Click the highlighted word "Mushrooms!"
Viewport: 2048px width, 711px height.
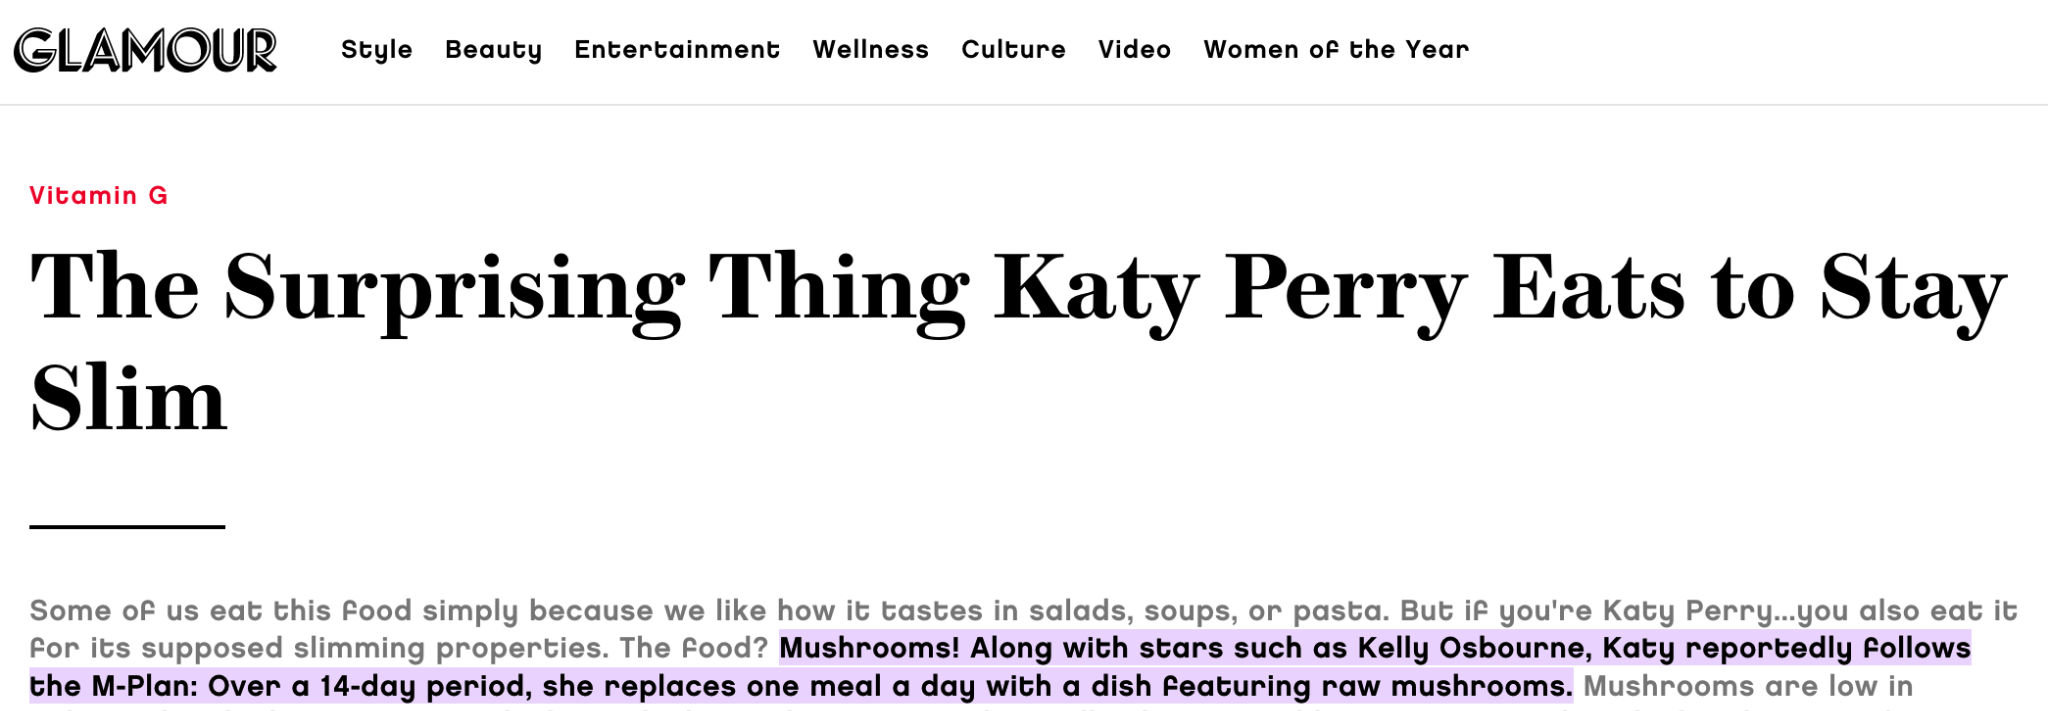(869, 648)
